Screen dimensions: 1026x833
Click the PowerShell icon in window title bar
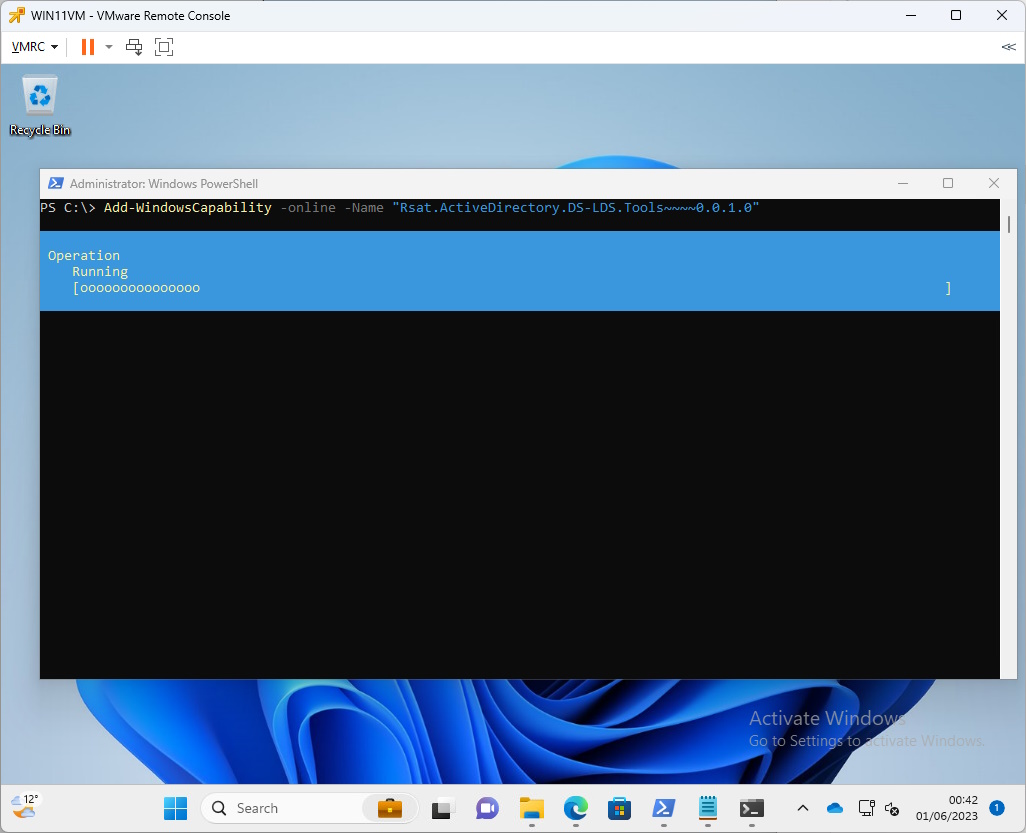56,183
